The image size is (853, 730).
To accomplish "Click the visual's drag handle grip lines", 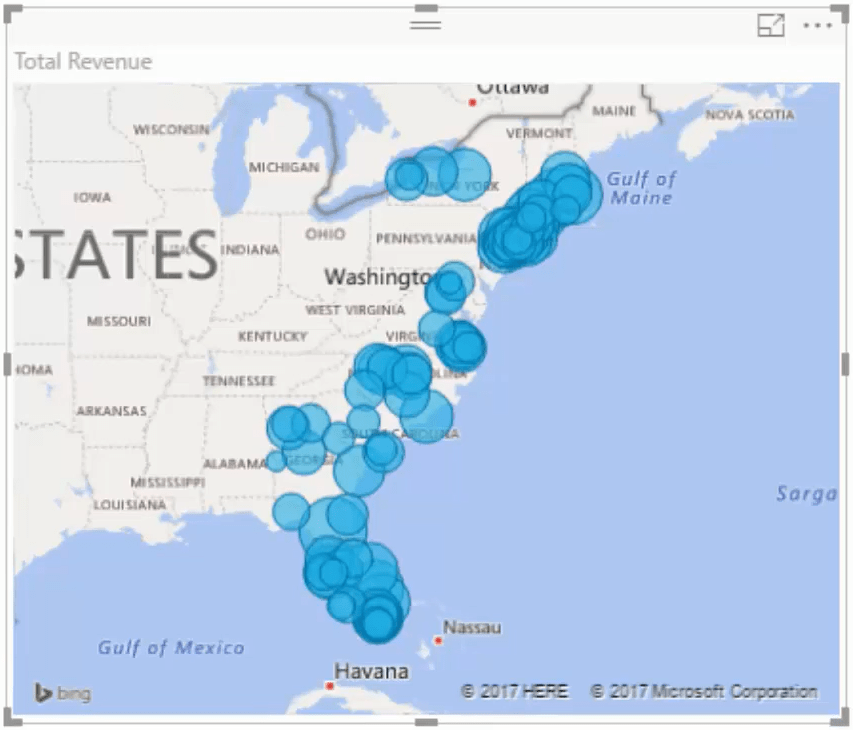I will (425, 24).
